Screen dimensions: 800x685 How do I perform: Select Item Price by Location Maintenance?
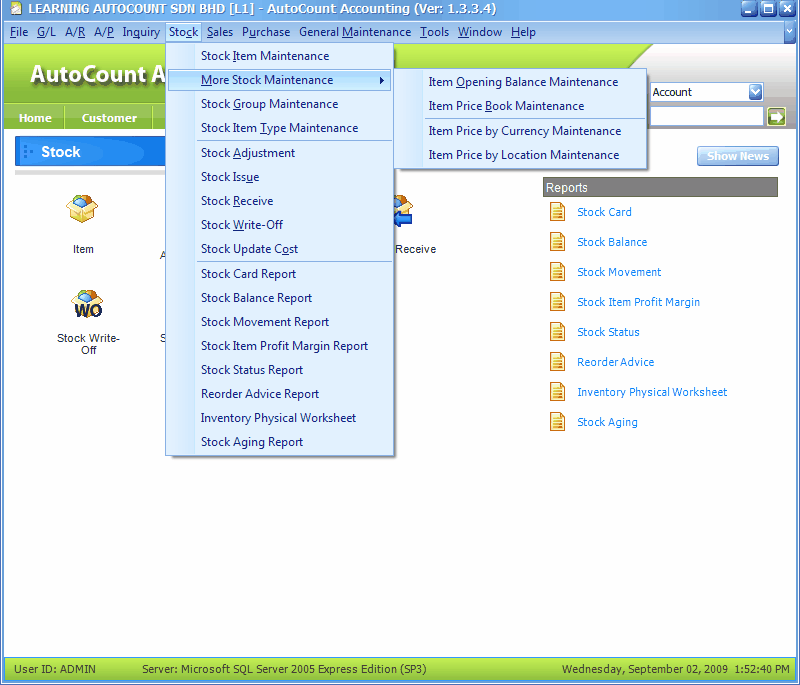[x=520, y=155]
